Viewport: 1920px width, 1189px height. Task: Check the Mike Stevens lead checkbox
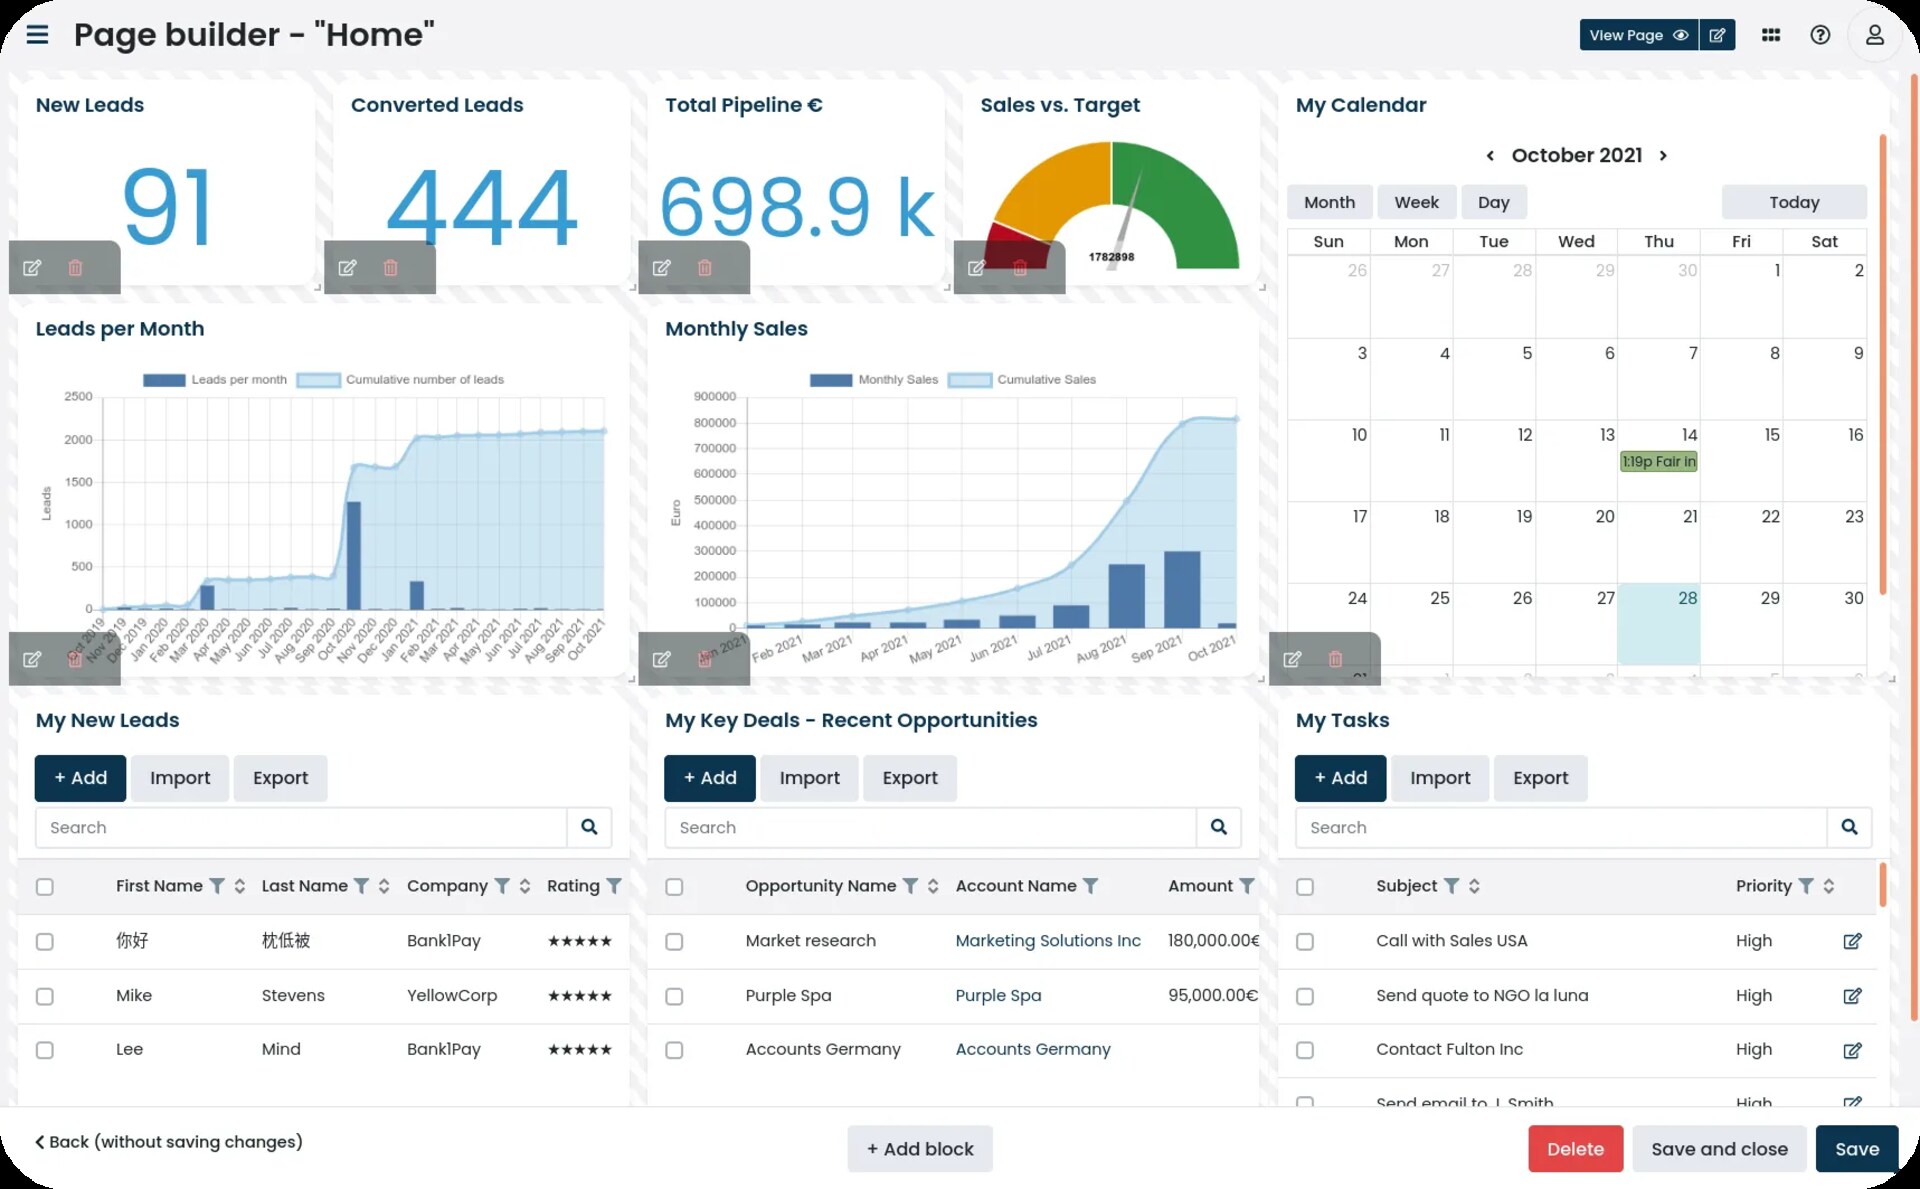click(45, 996)
